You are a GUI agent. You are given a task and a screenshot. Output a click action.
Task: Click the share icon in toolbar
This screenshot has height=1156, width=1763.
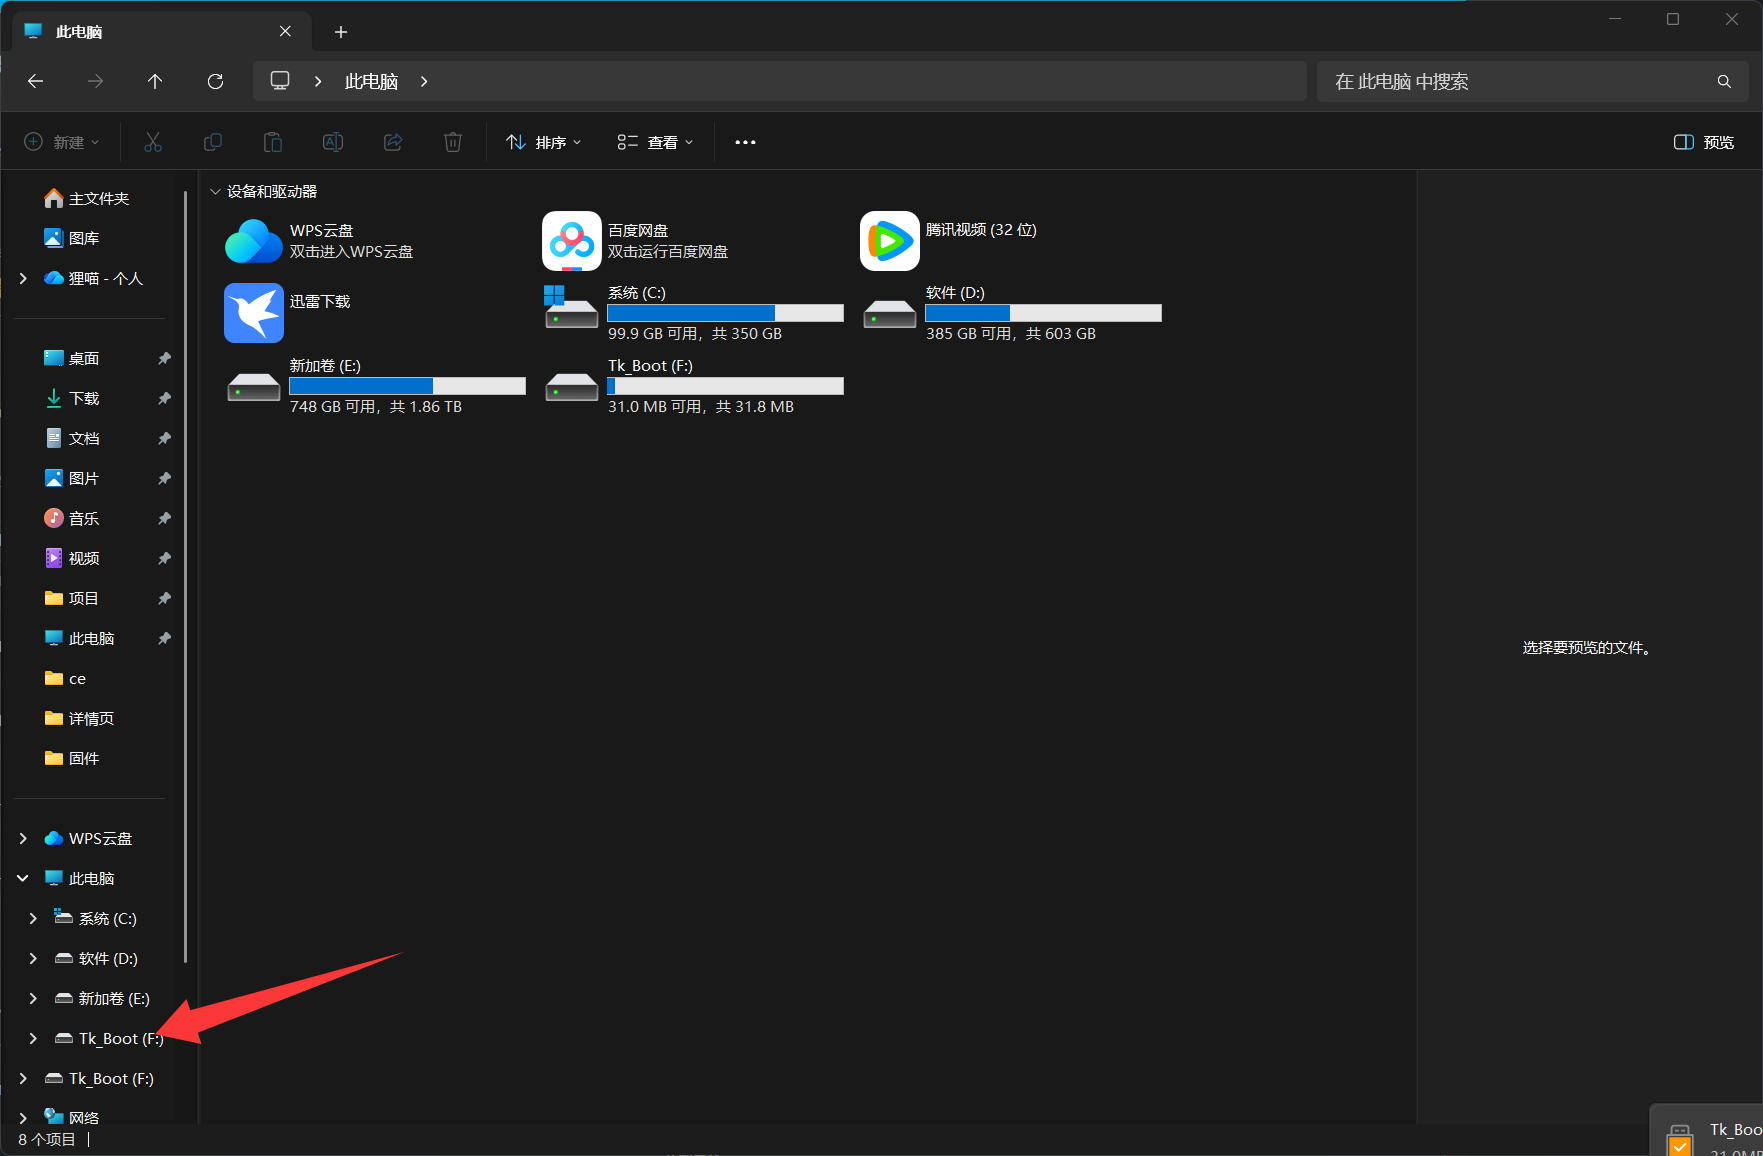(393, 142)
